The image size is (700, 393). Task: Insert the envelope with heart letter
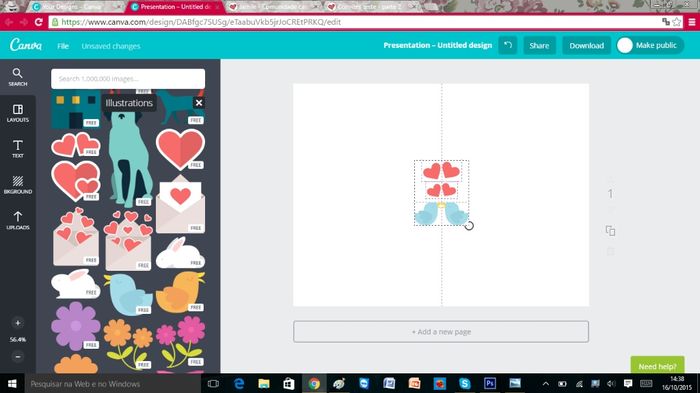click(180, 204)
